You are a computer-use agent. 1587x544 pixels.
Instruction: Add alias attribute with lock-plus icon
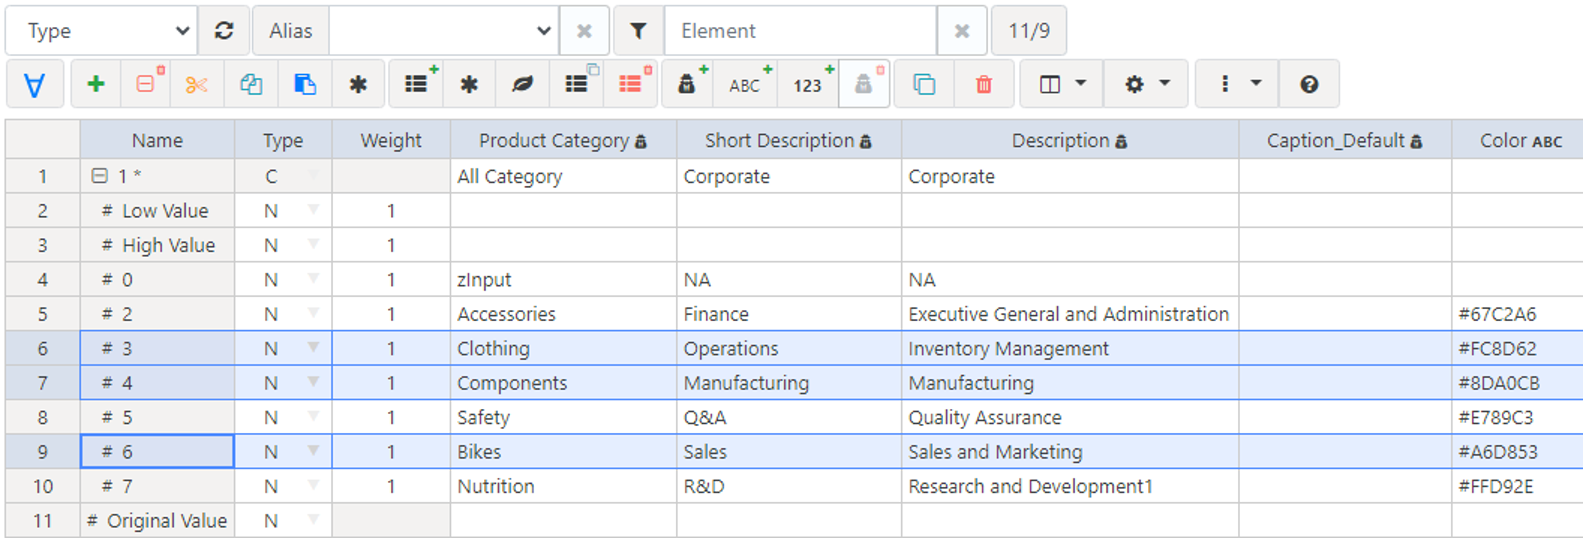click(689, 85)
